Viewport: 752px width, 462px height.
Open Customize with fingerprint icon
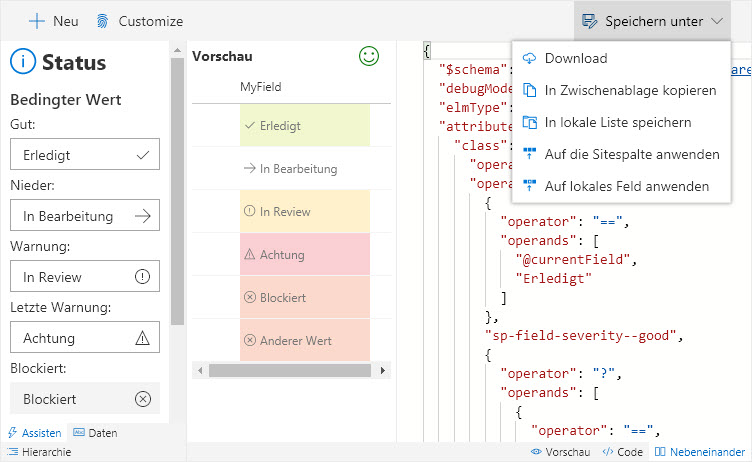pos(139,20)
